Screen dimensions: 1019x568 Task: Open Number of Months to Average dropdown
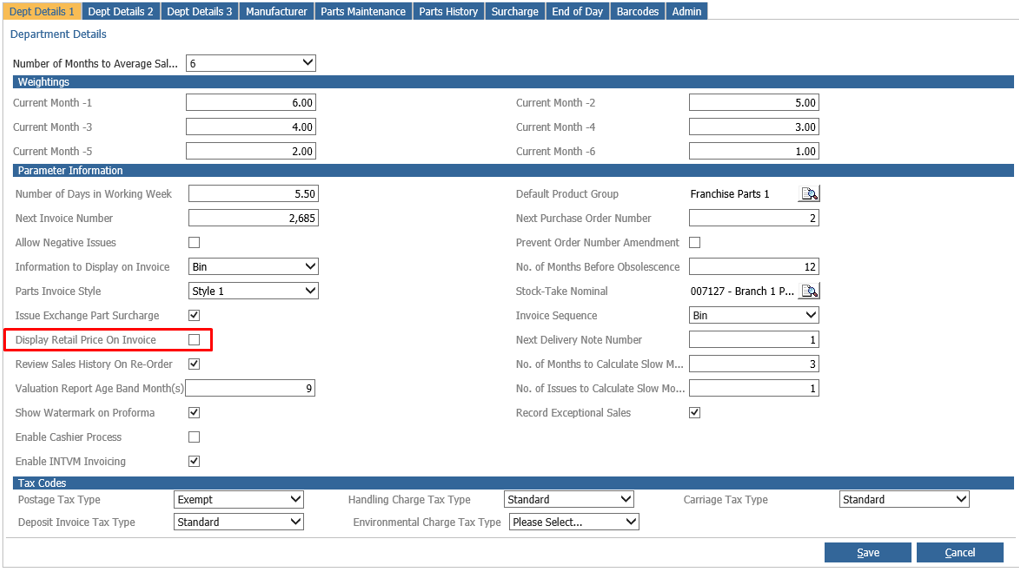tap(251, 63)
